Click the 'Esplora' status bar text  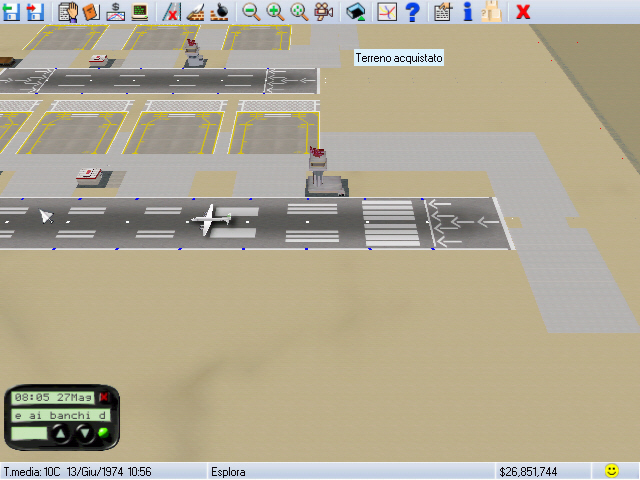(228, 472)
